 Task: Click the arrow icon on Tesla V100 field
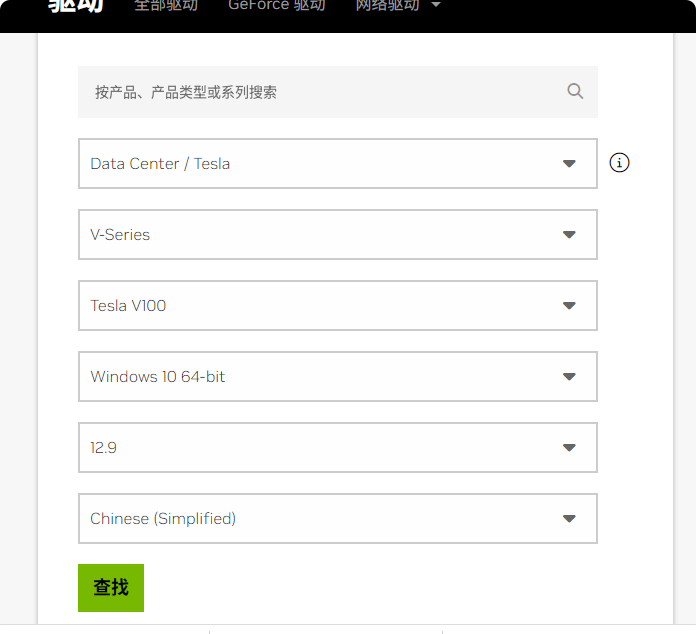(569, 306)
